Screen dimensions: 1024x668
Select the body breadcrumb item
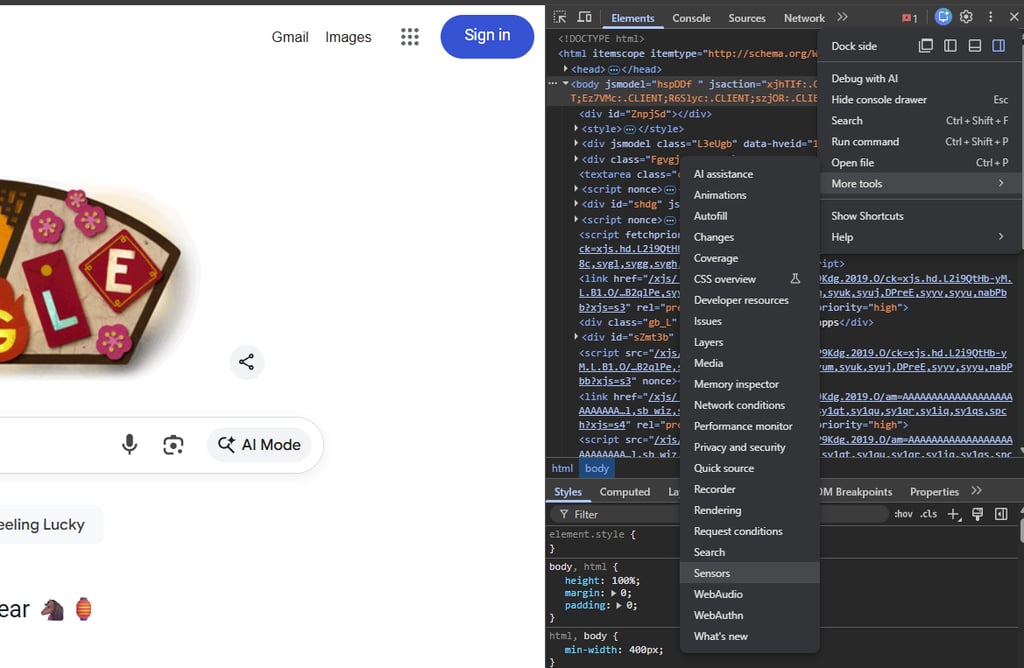tap(597, 468)
